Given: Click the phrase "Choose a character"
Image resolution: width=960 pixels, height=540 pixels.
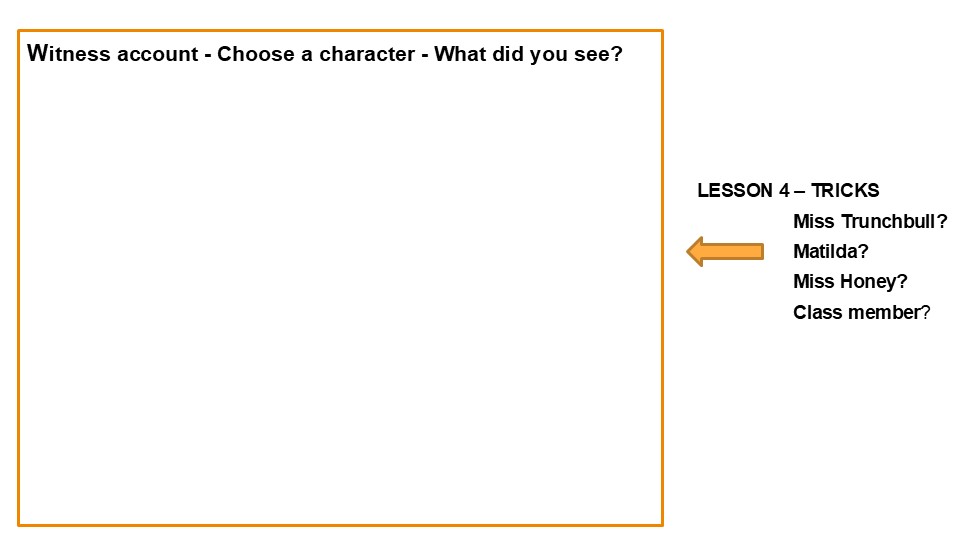Looking at the screenshot, I should 316,54.
